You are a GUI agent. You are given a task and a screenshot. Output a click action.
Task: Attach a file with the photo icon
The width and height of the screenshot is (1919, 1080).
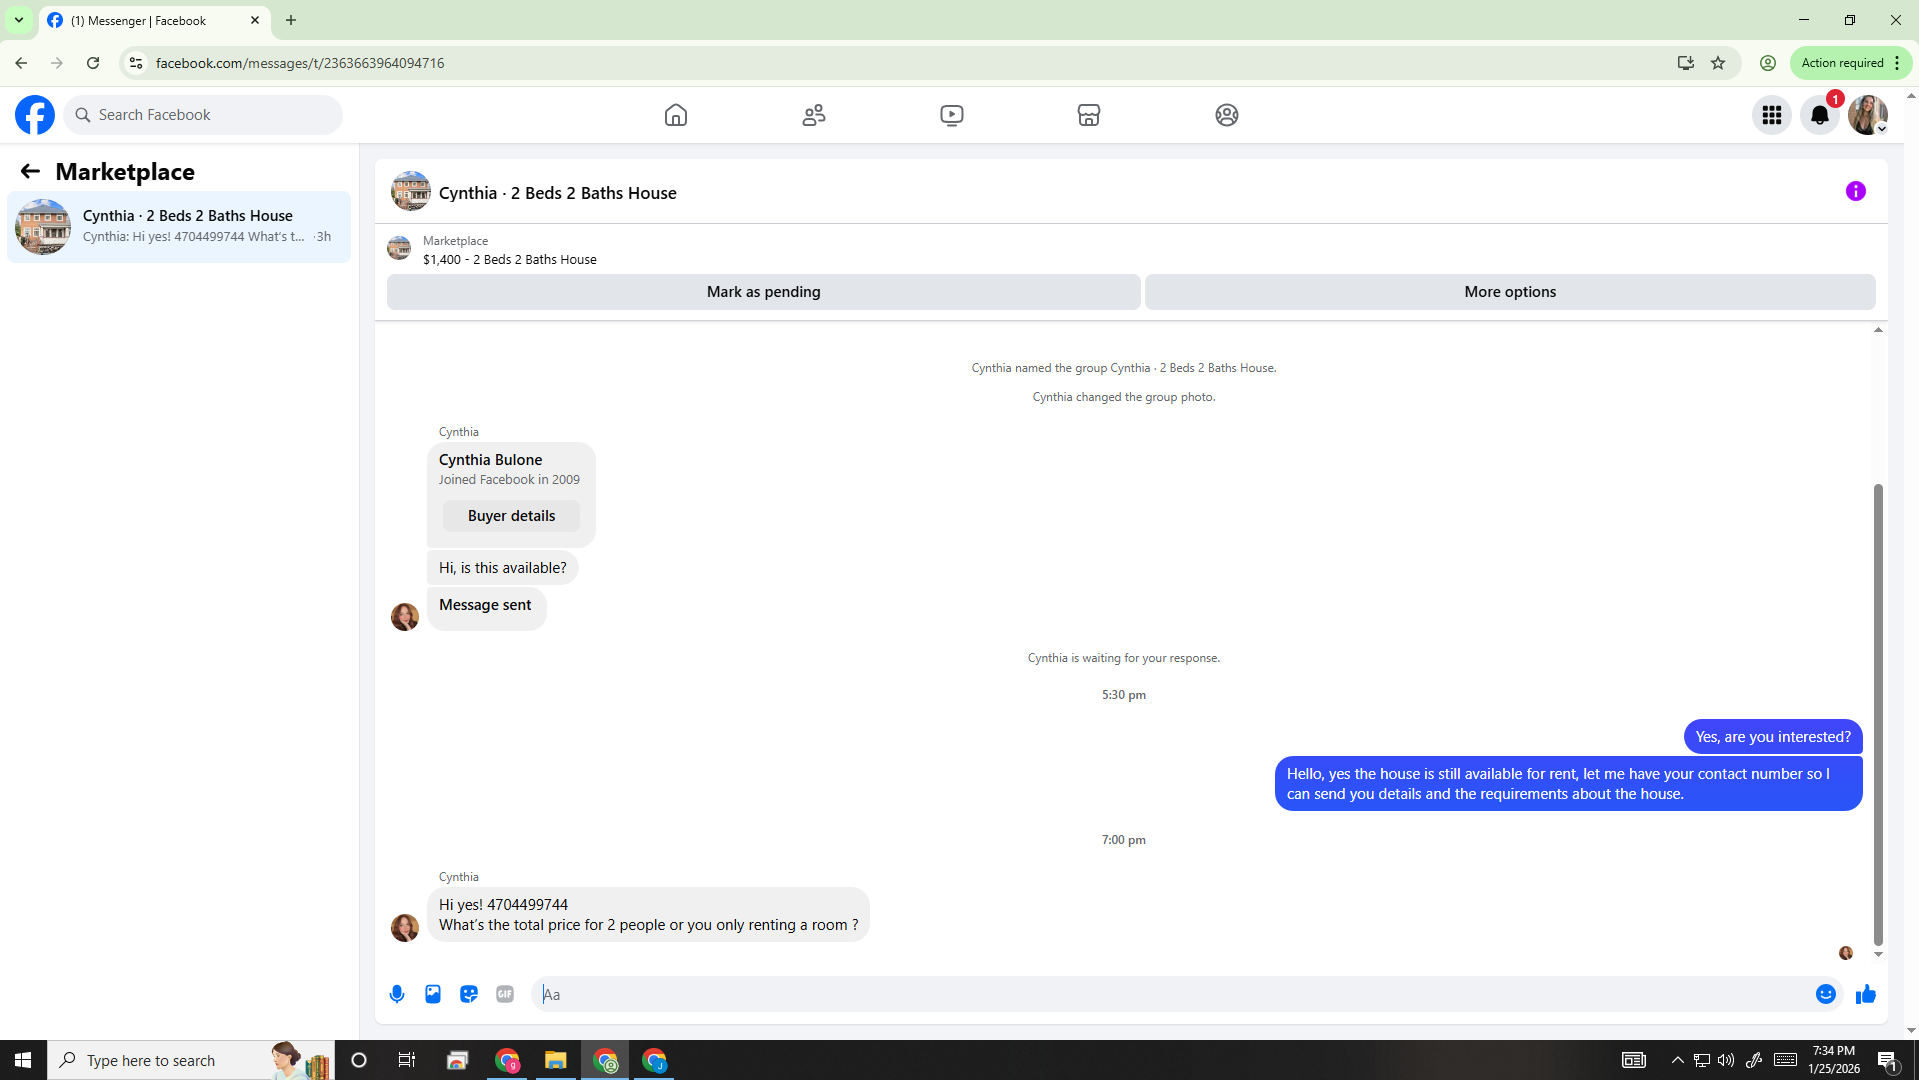click(433, 994)
